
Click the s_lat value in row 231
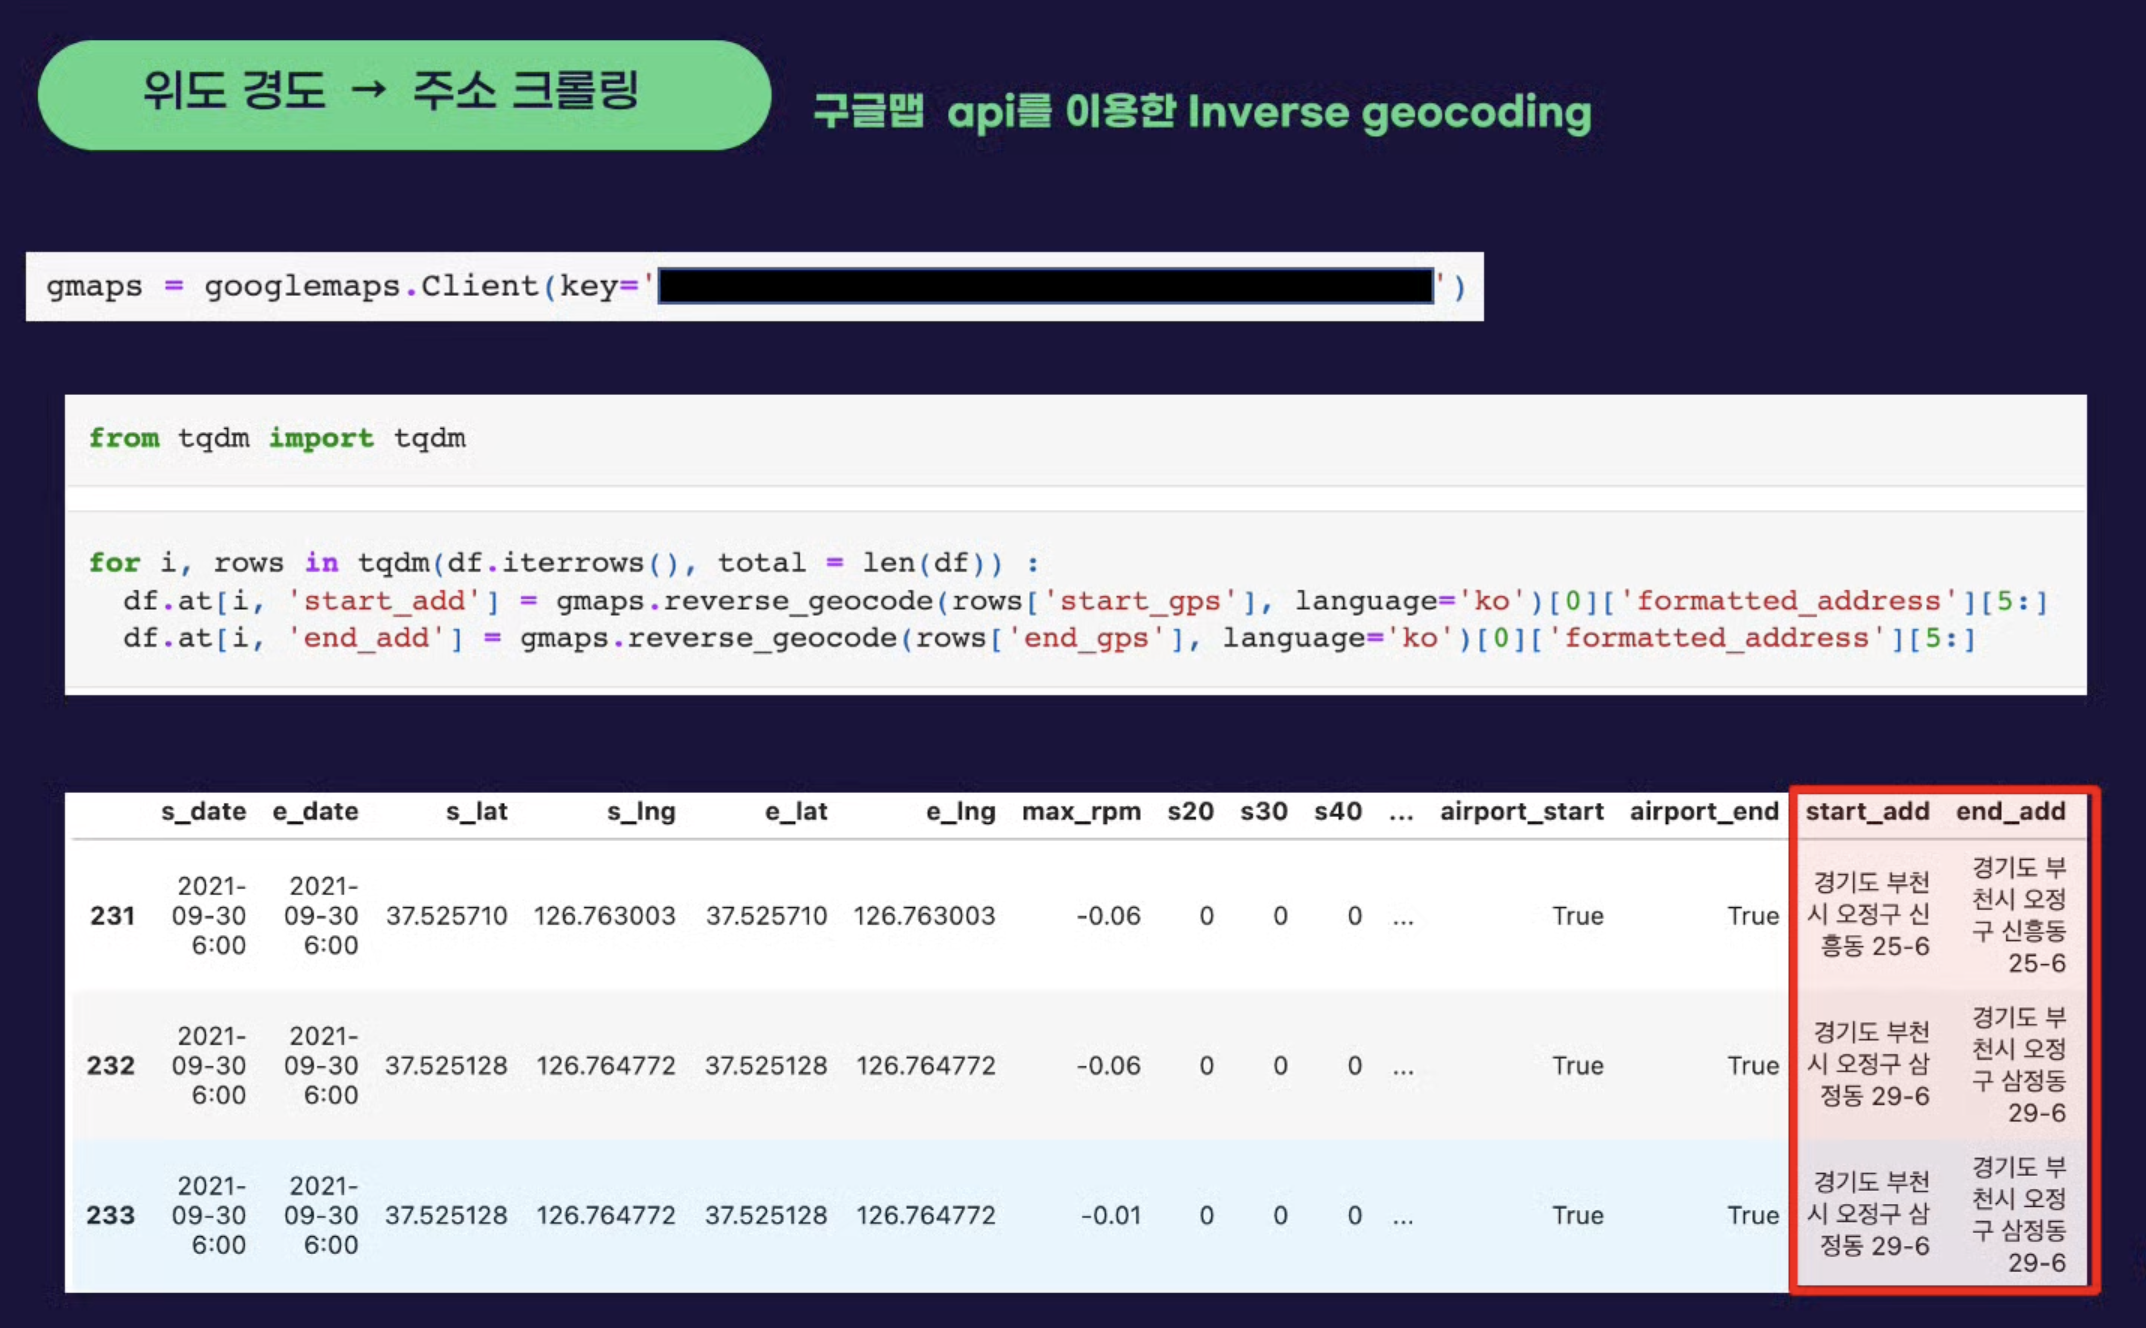(446, 916)
